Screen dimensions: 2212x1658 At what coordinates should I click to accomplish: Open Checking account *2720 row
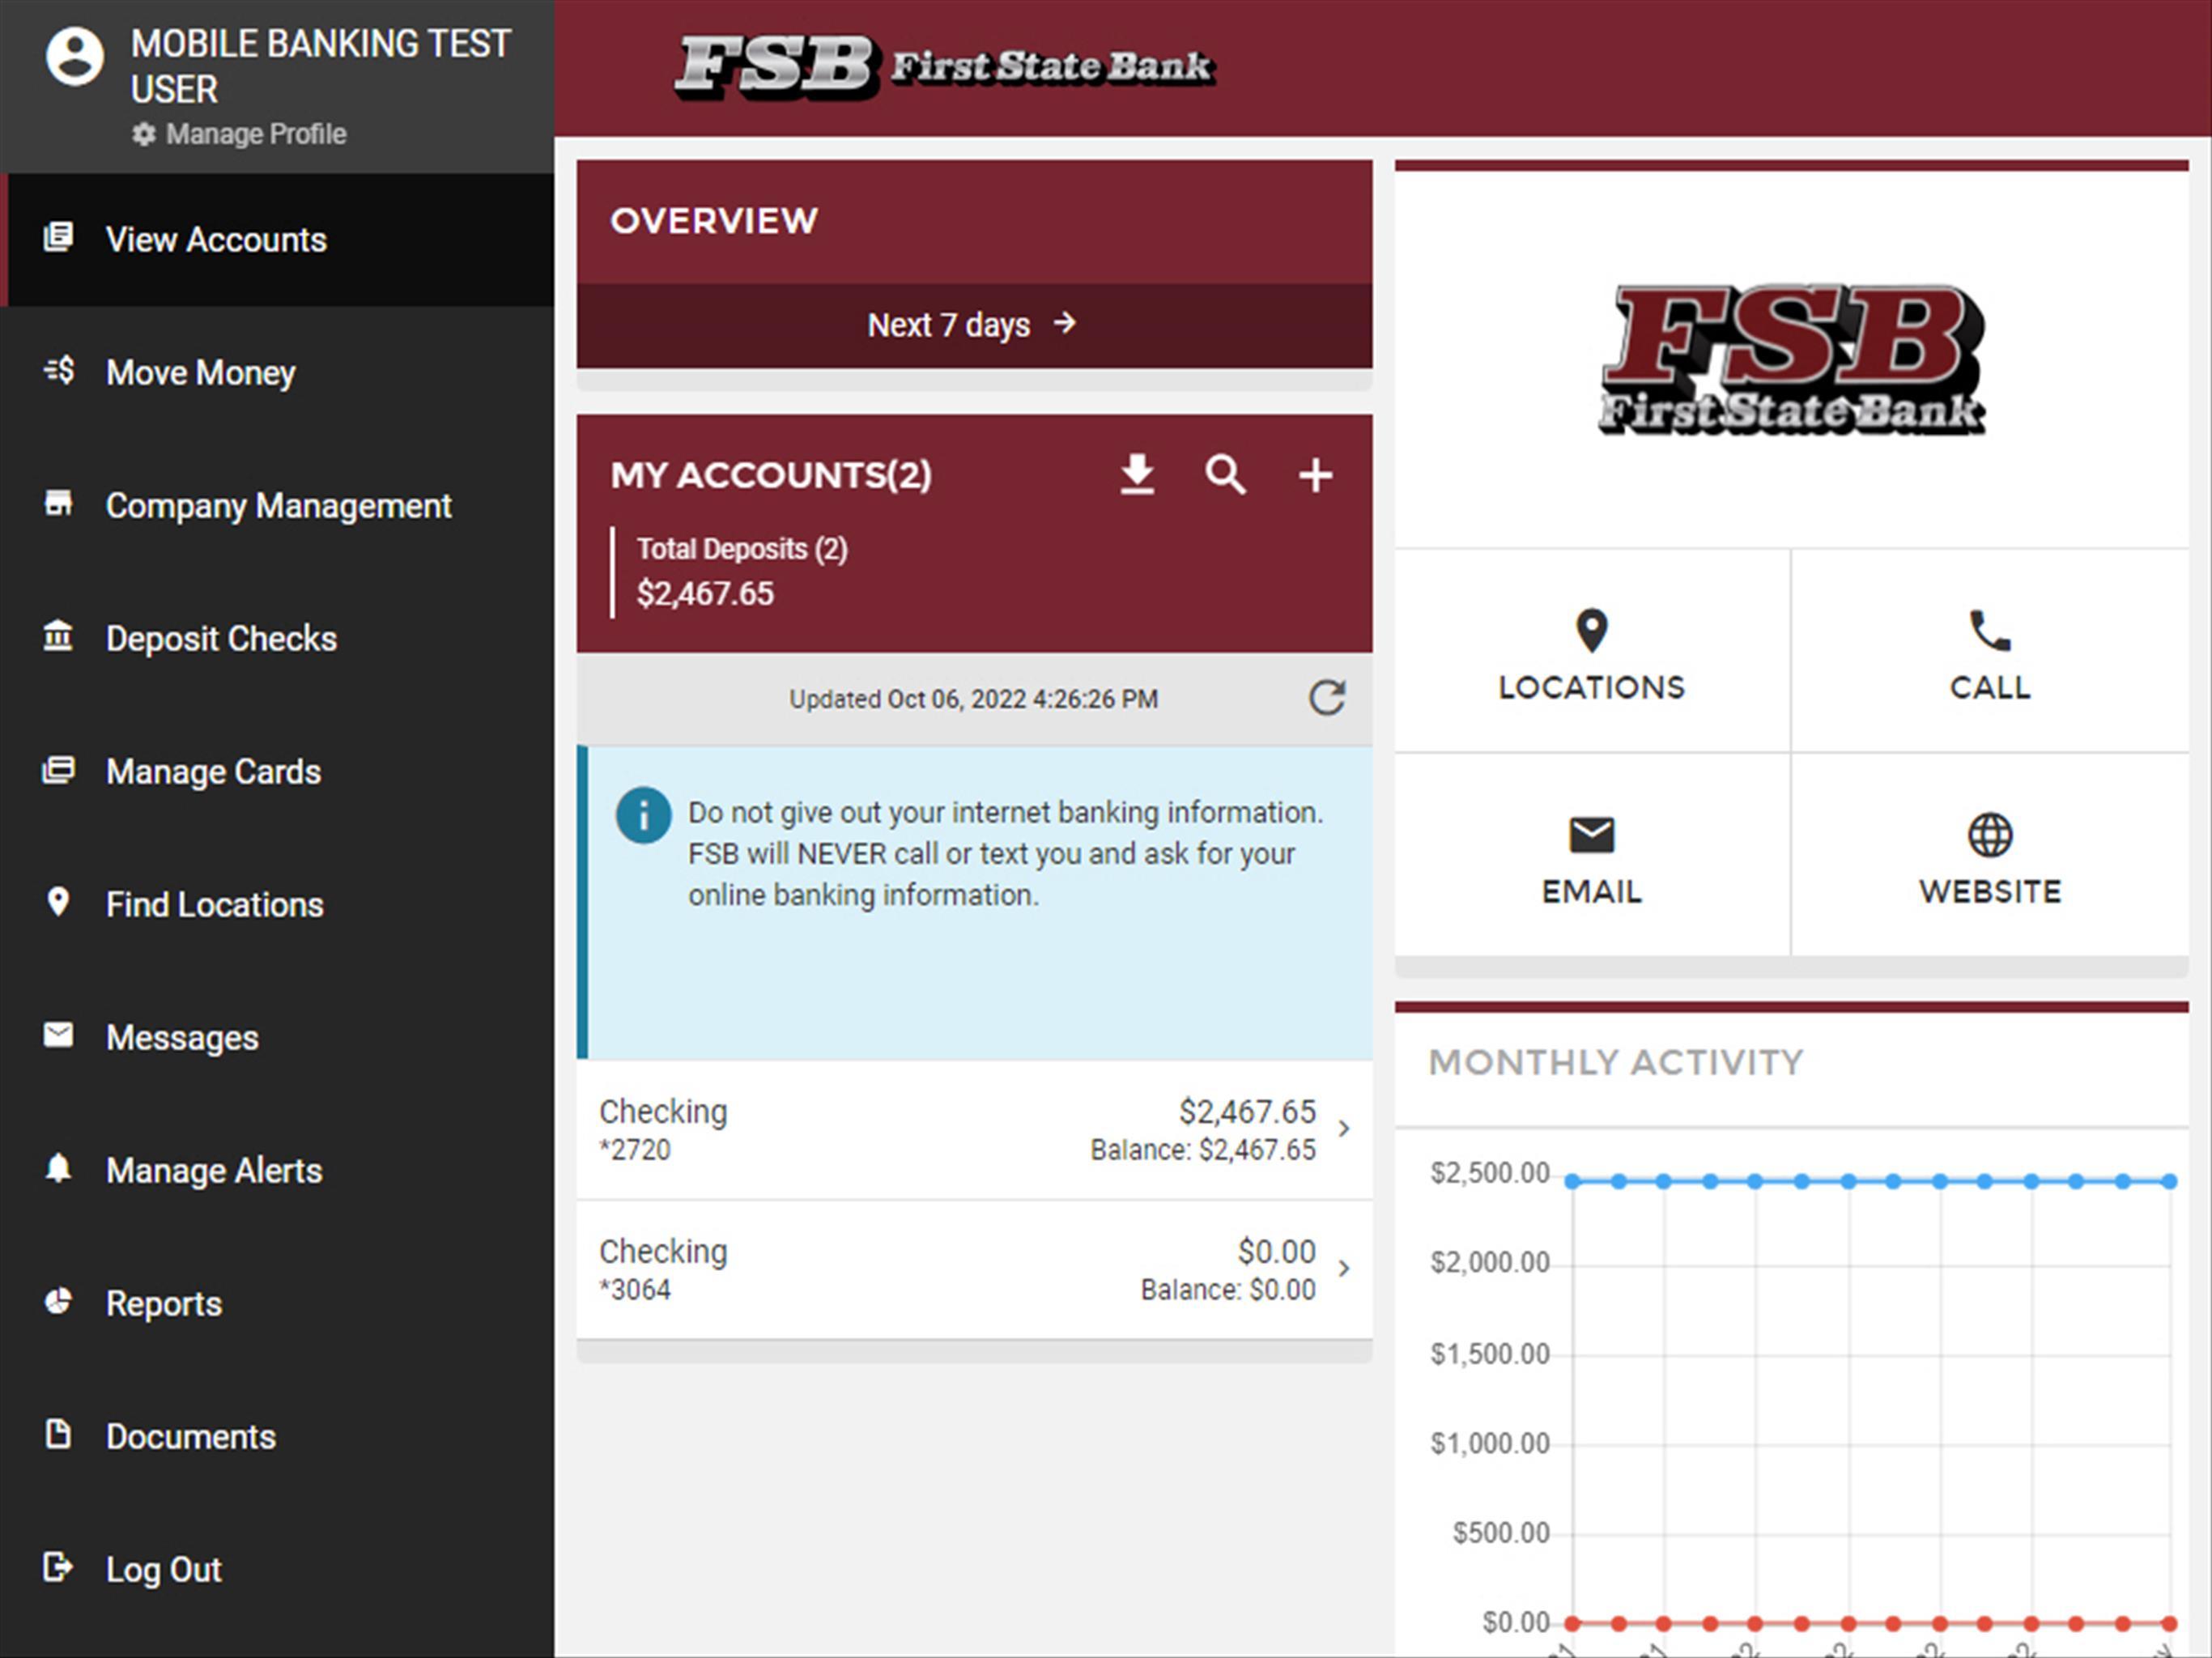(974, 1130)
